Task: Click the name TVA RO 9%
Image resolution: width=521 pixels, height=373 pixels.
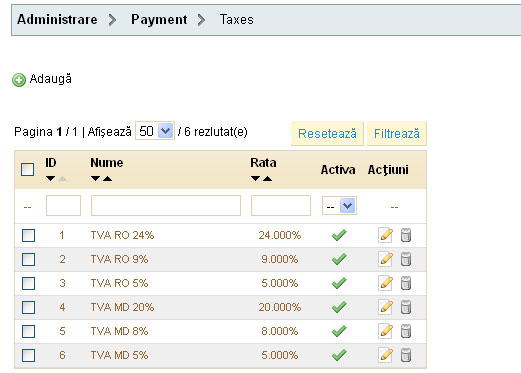Action: click(119, 259)
